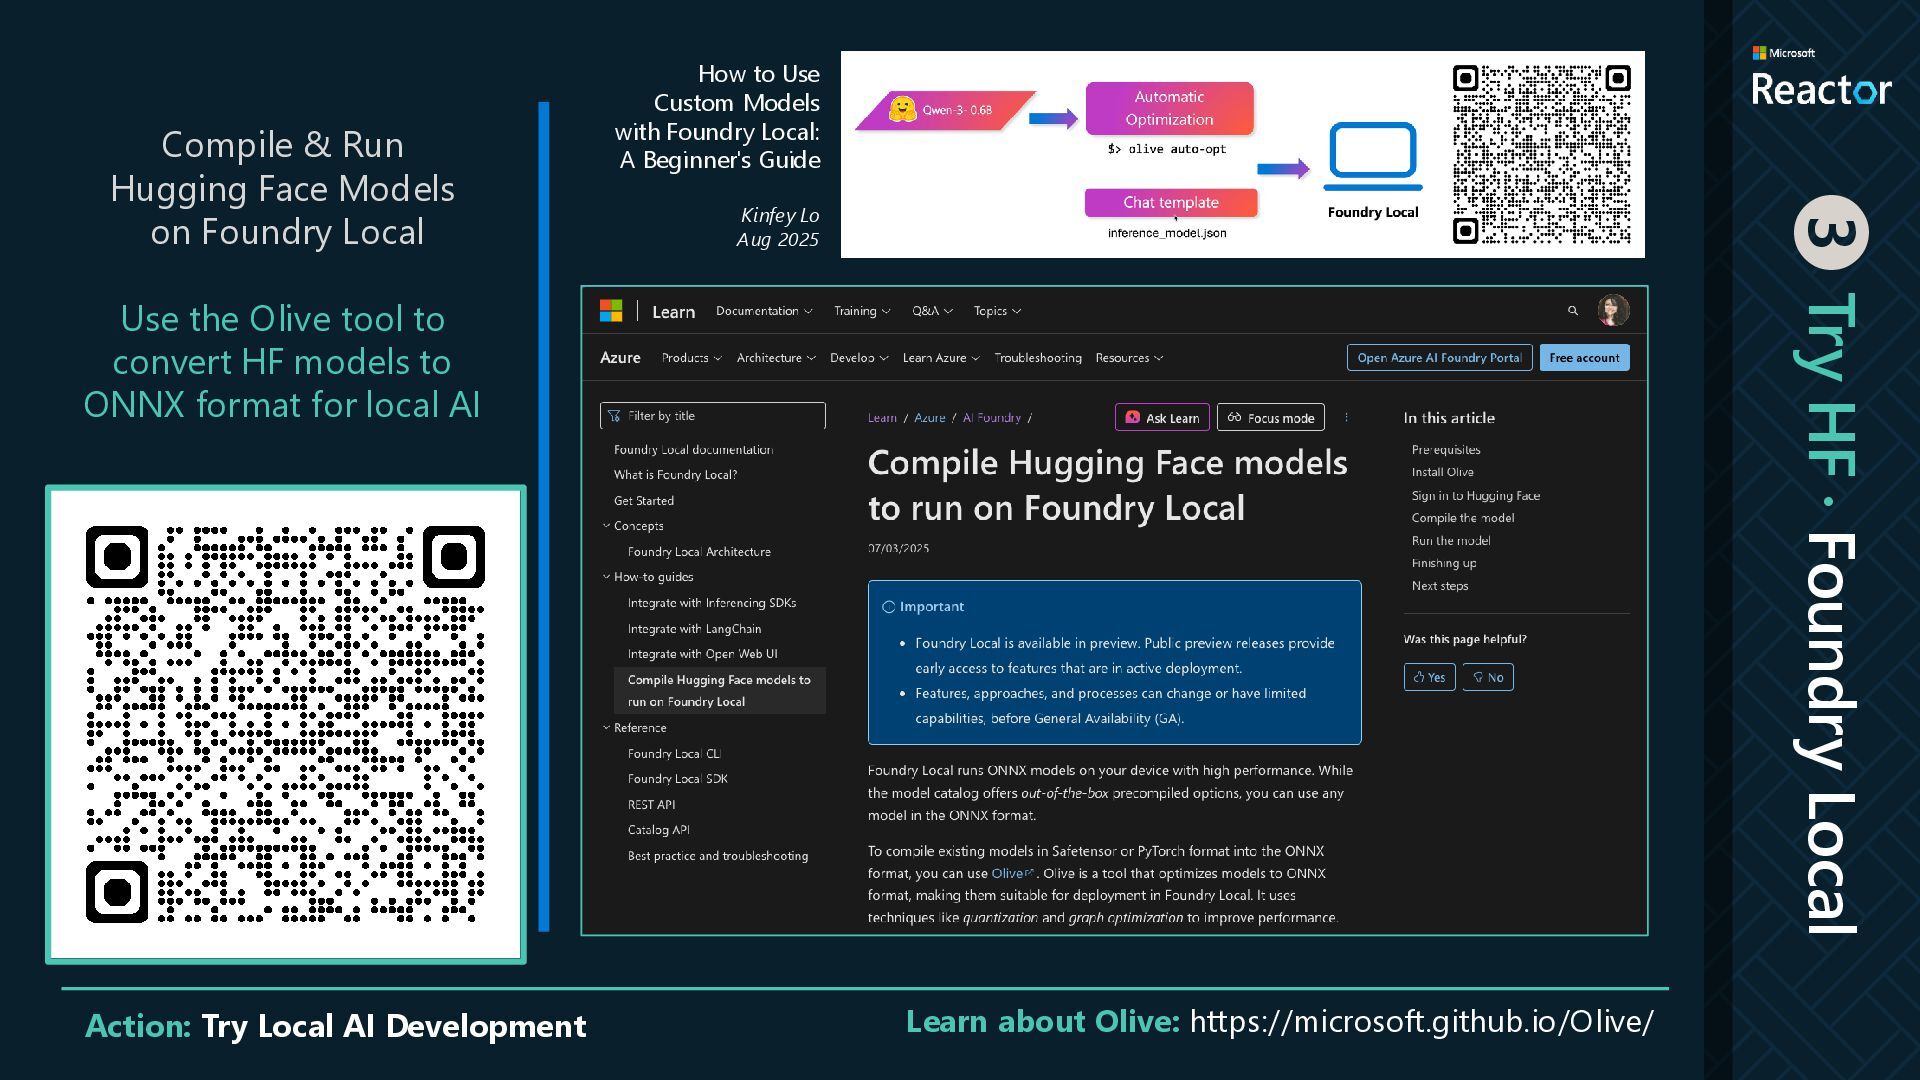Jump to Sign in to Hugging Face section
This screenshot has height=1080, width=1920.
(1475, 496)
